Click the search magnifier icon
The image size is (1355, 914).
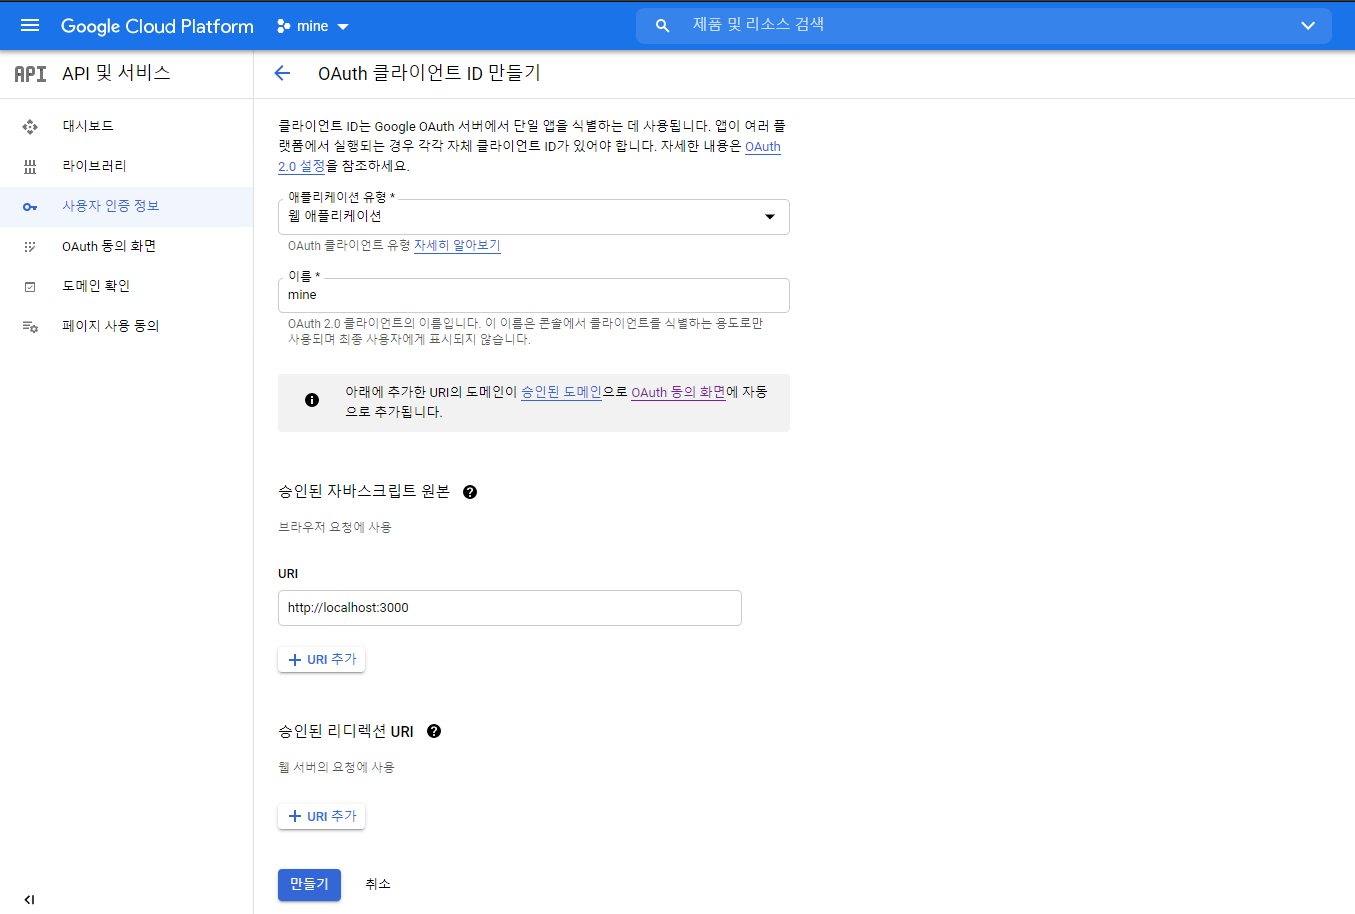pyautogui.click(x=662, y=26)
